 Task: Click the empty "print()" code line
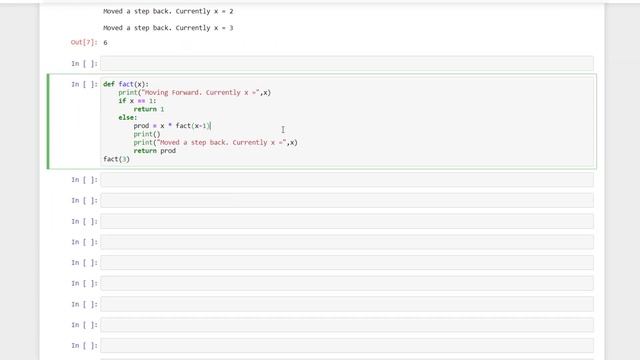147,134
